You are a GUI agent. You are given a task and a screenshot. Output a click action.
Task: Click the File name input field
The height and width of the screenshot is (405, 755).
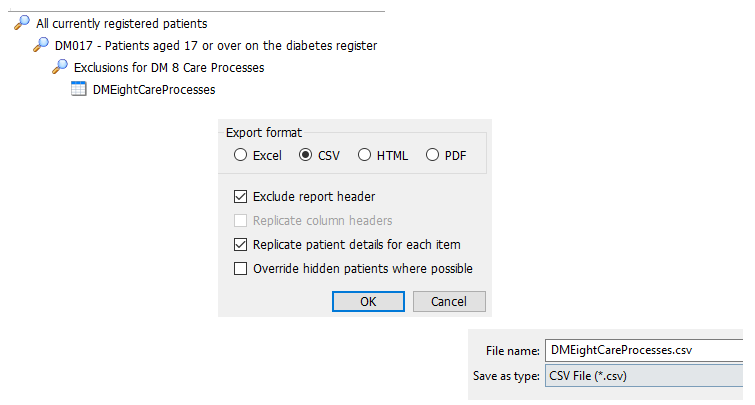pyautogui.click(x=645, y=350)
